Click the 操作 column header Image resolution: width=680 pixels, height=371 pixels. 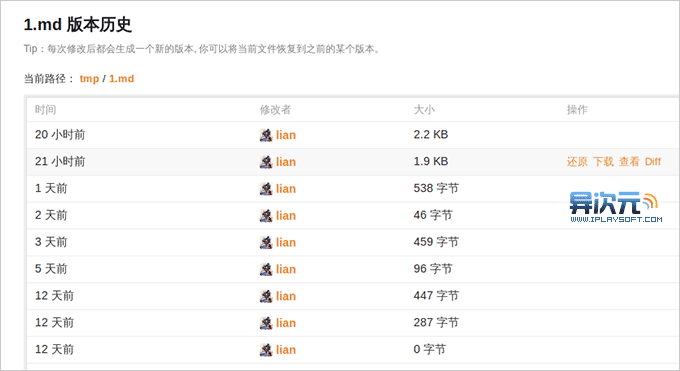click(577, 110)
